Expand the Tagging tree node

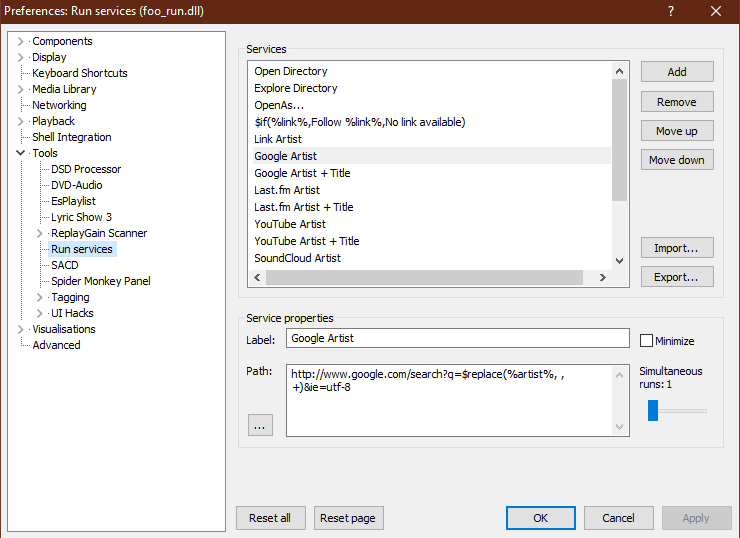pyautogui.click(x=40, y=297)
